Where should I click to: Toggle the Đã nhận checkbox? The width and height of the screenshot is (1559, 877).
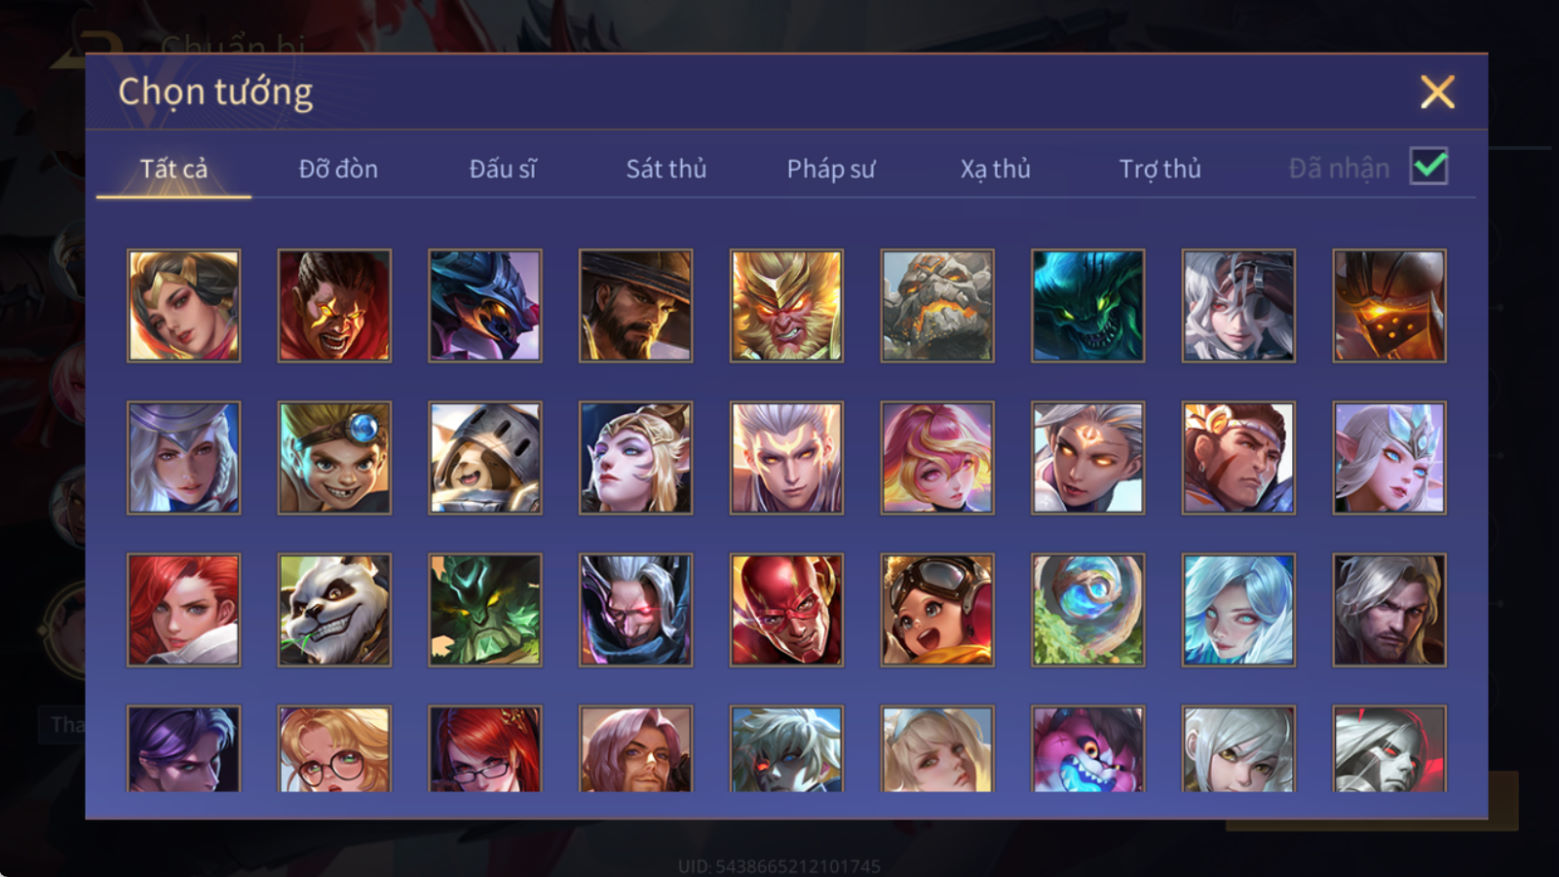click(1428, 166)
